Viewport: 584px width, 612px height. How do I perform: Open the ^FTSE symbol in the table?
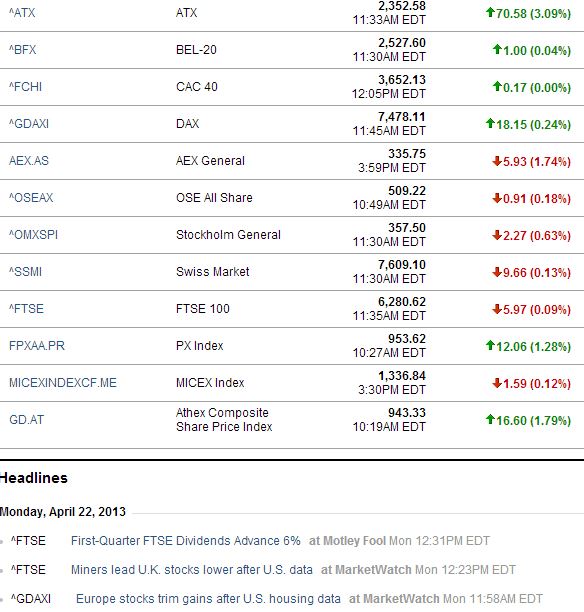(26, 309)
